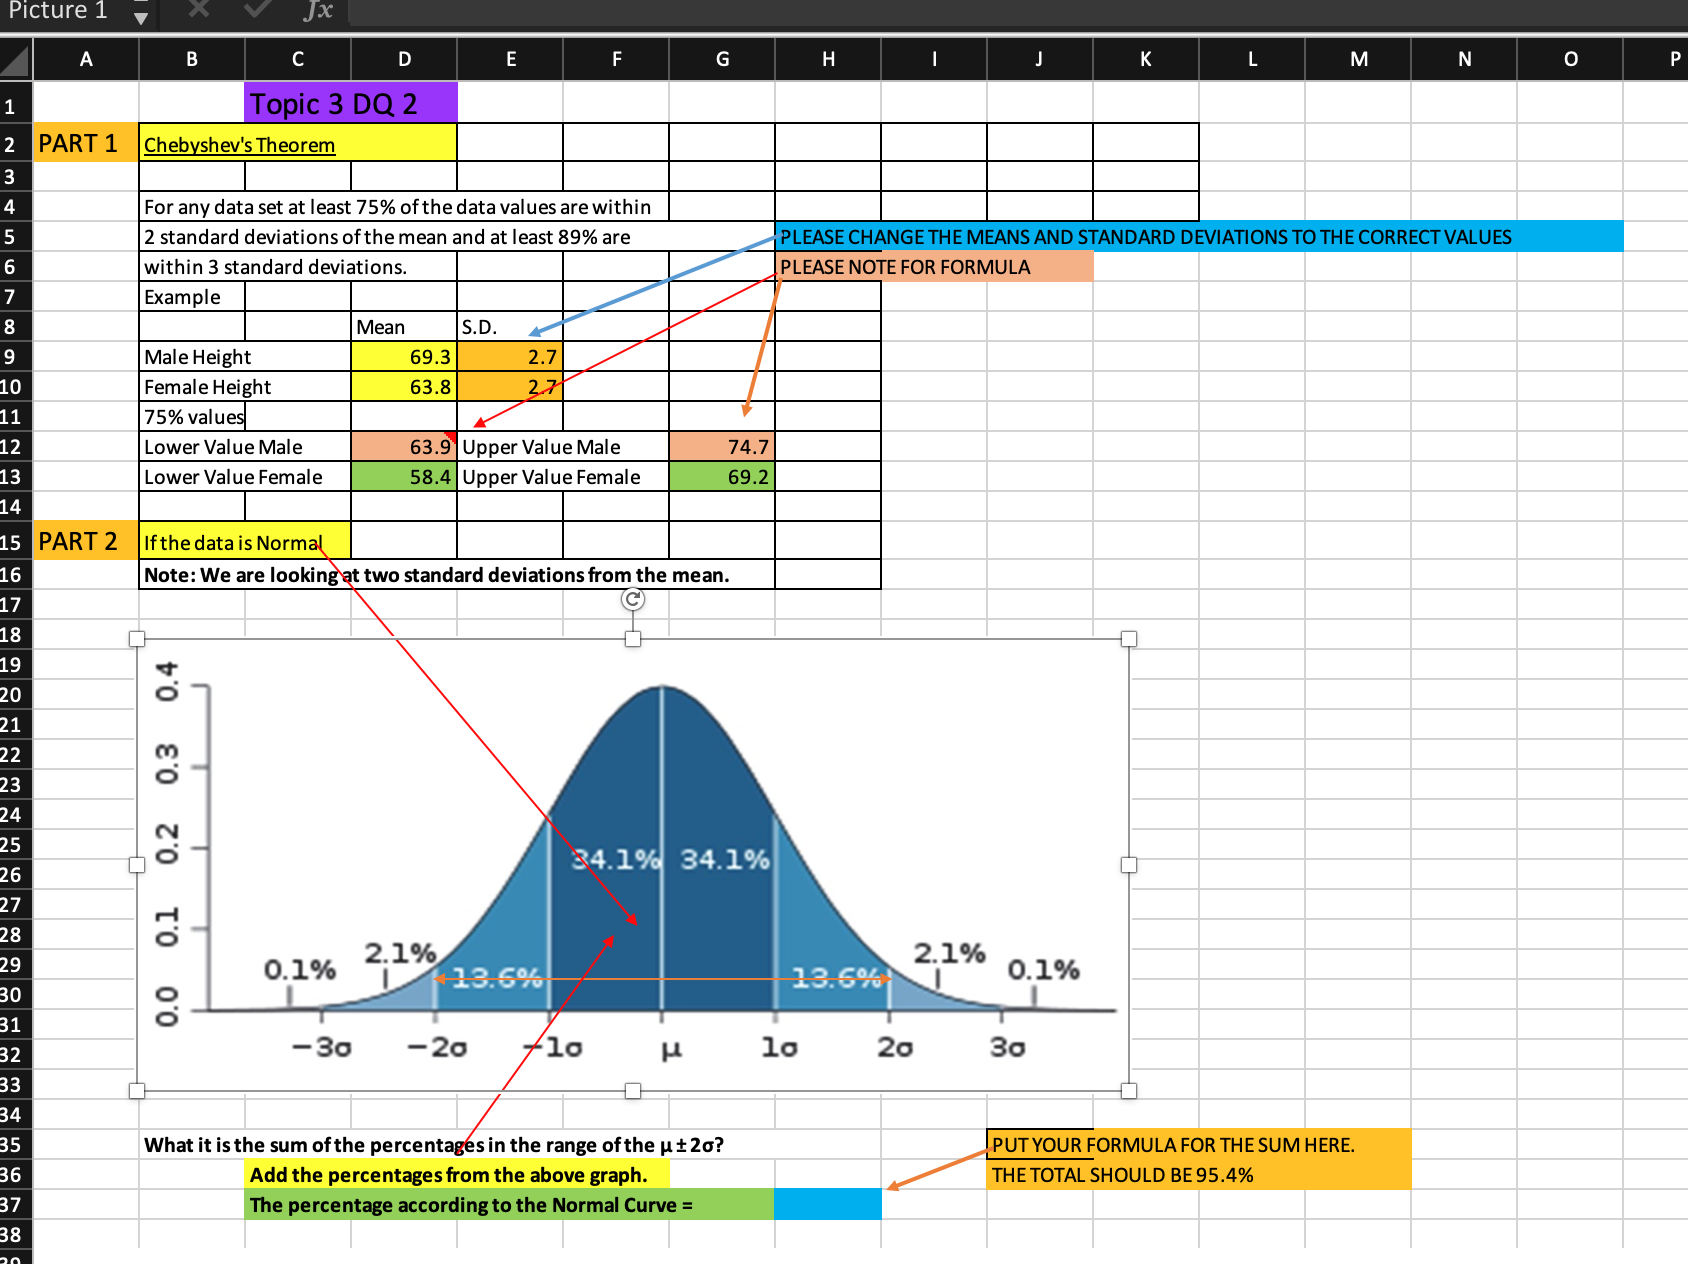Select the 'Female Height' label cell
Image resolution: width=1688 pixels, height=1264 pixels.
point(245,387)
